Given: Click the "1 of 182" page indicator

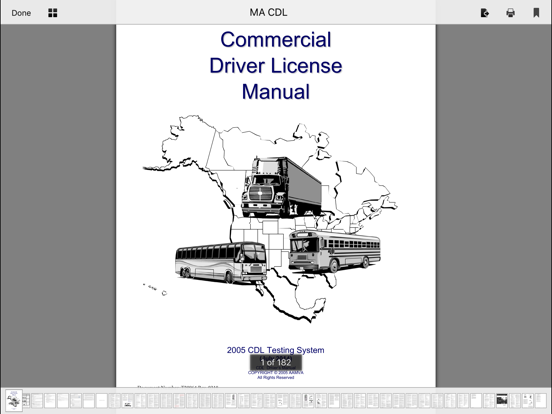Looking at the screenshot, I should tap(276, 362).
